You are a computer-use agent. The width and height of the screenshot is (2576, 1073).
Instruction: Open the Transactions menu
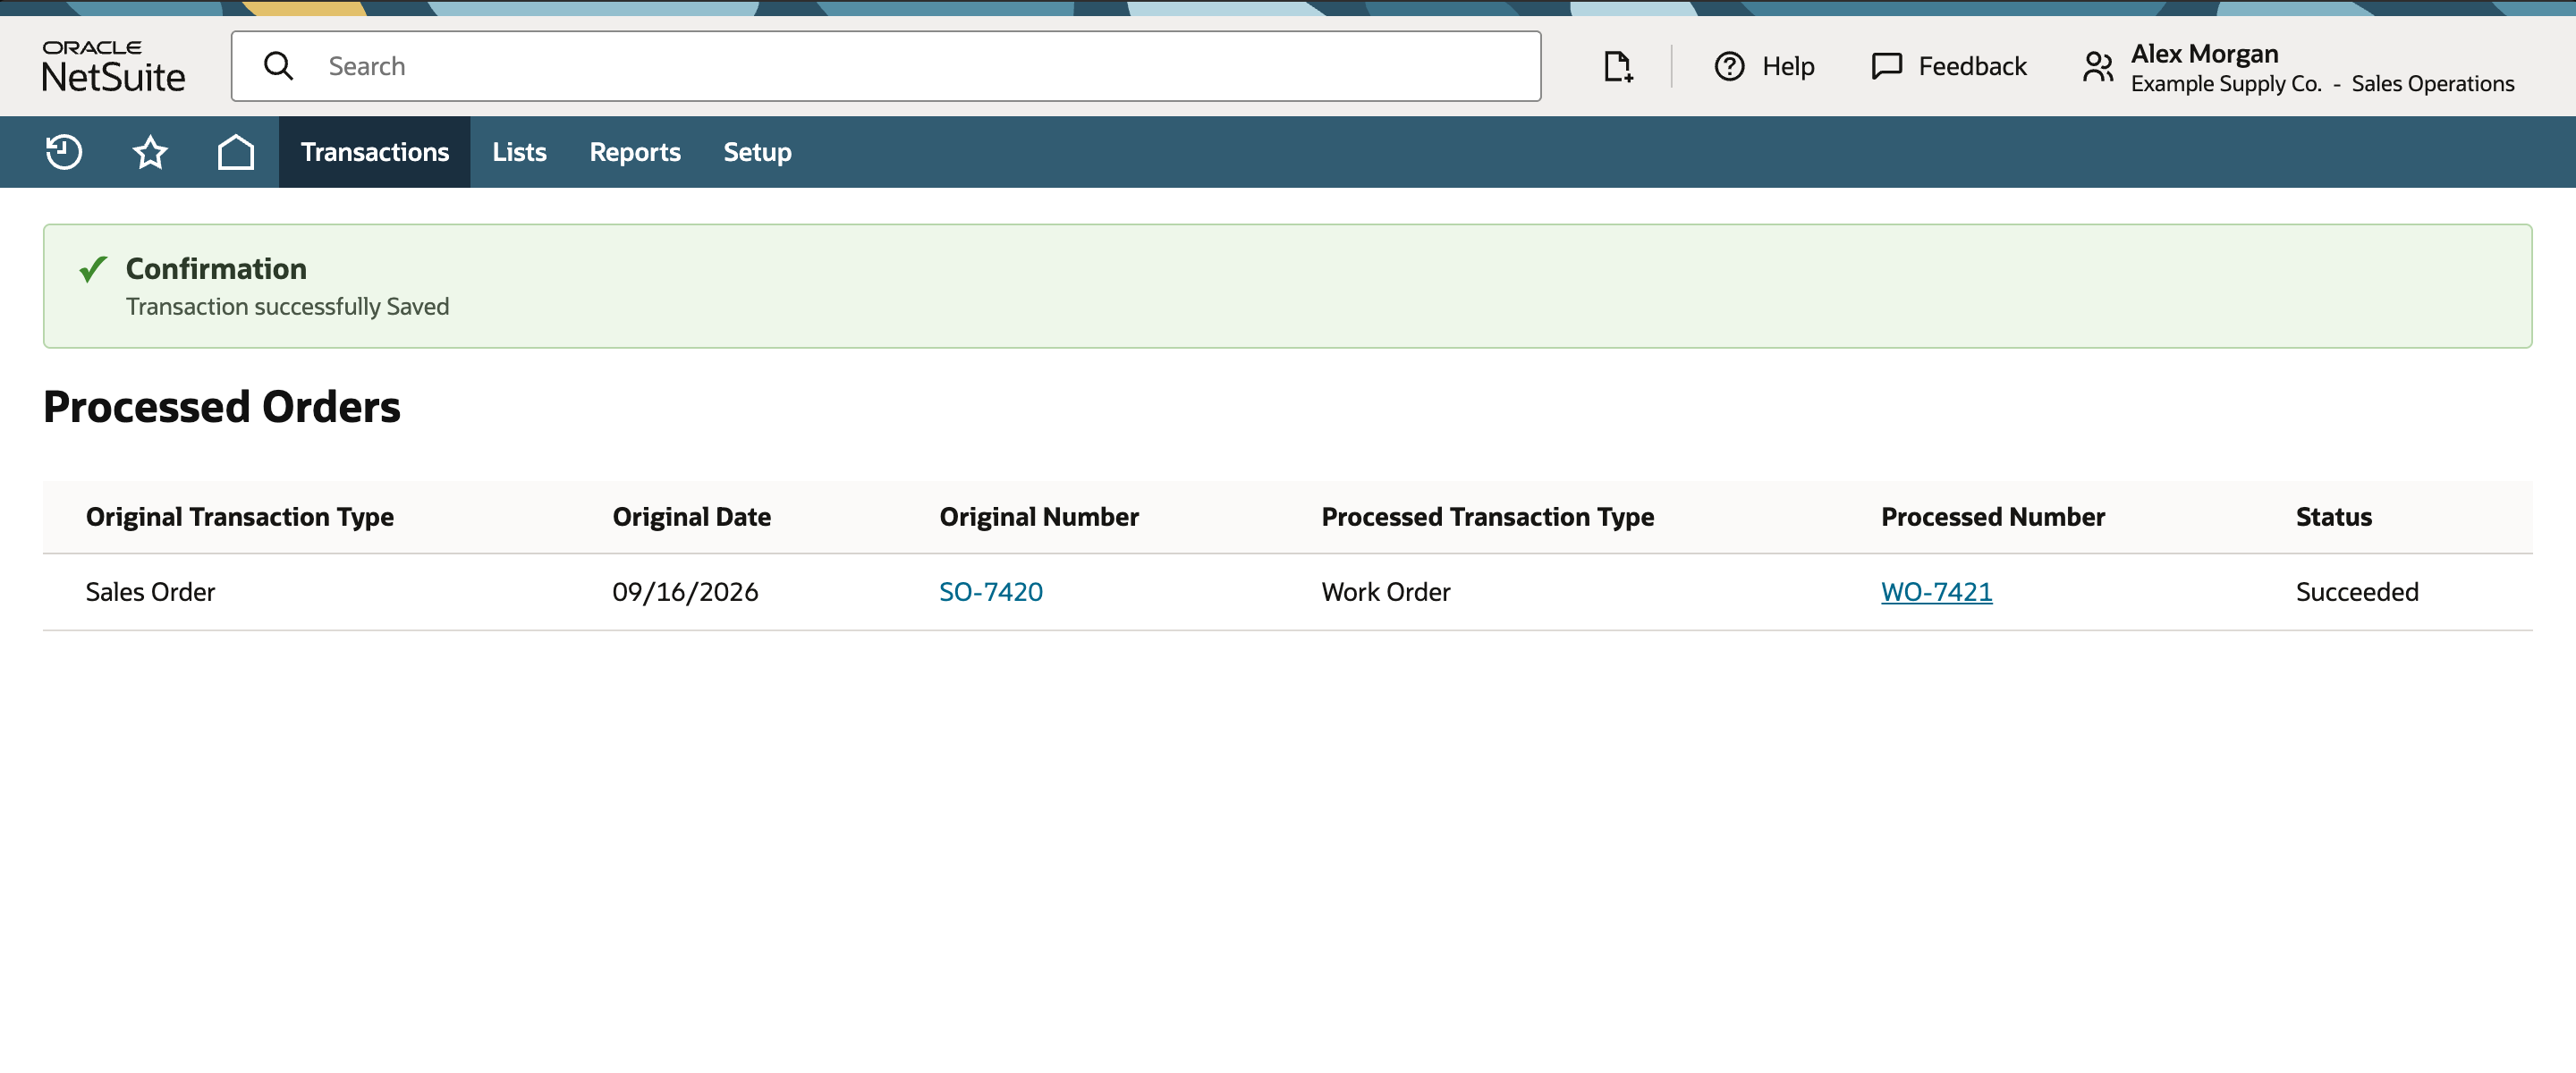375,152
